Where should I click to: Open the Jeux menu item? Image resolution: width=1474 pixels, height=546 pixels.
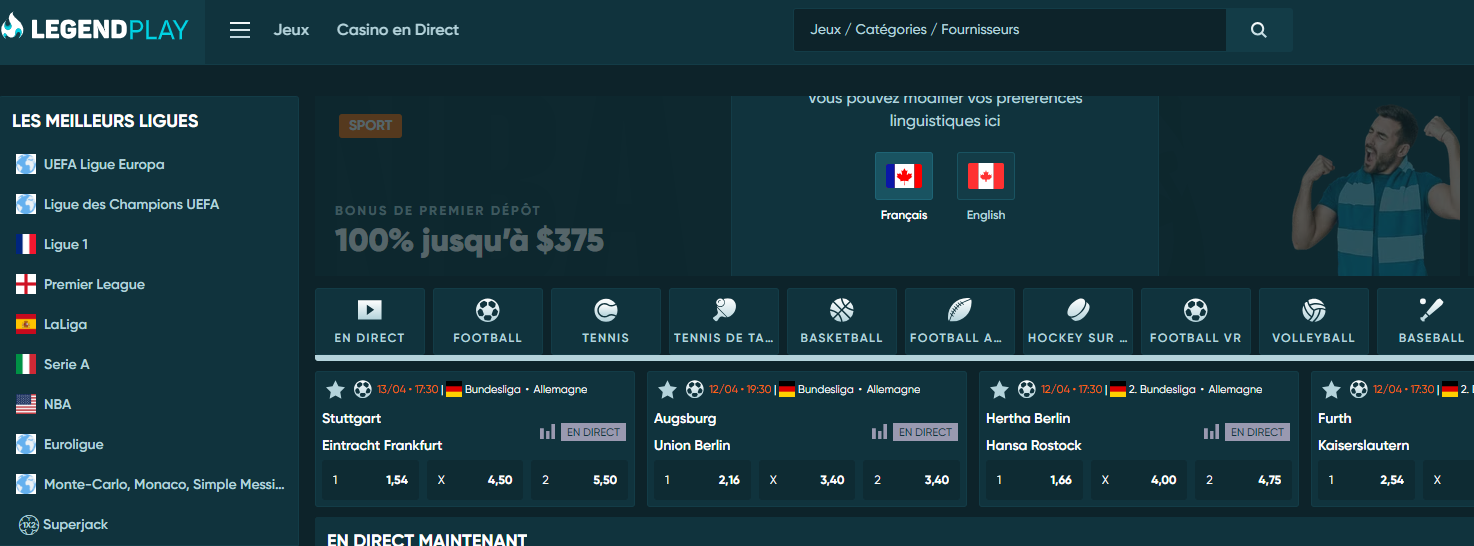[x=291, y=30]
